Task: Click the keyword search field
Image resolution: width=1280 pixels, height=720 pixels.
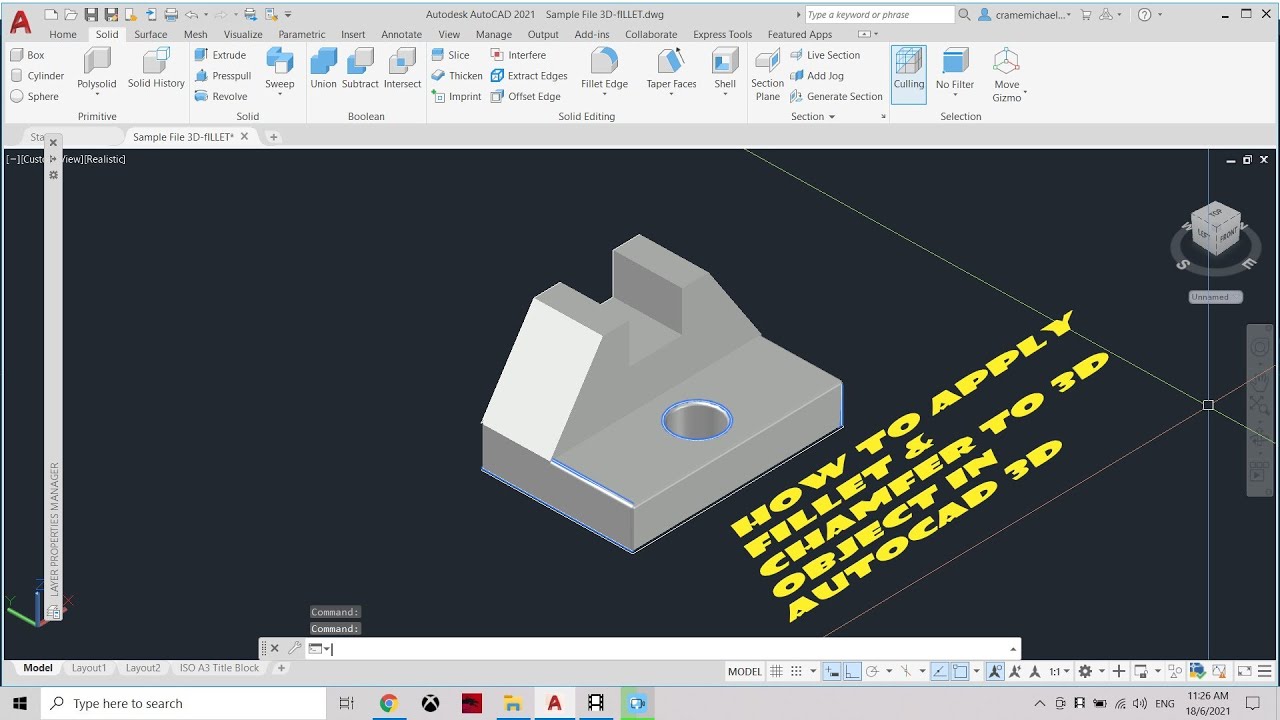Action: pos(879,14)
